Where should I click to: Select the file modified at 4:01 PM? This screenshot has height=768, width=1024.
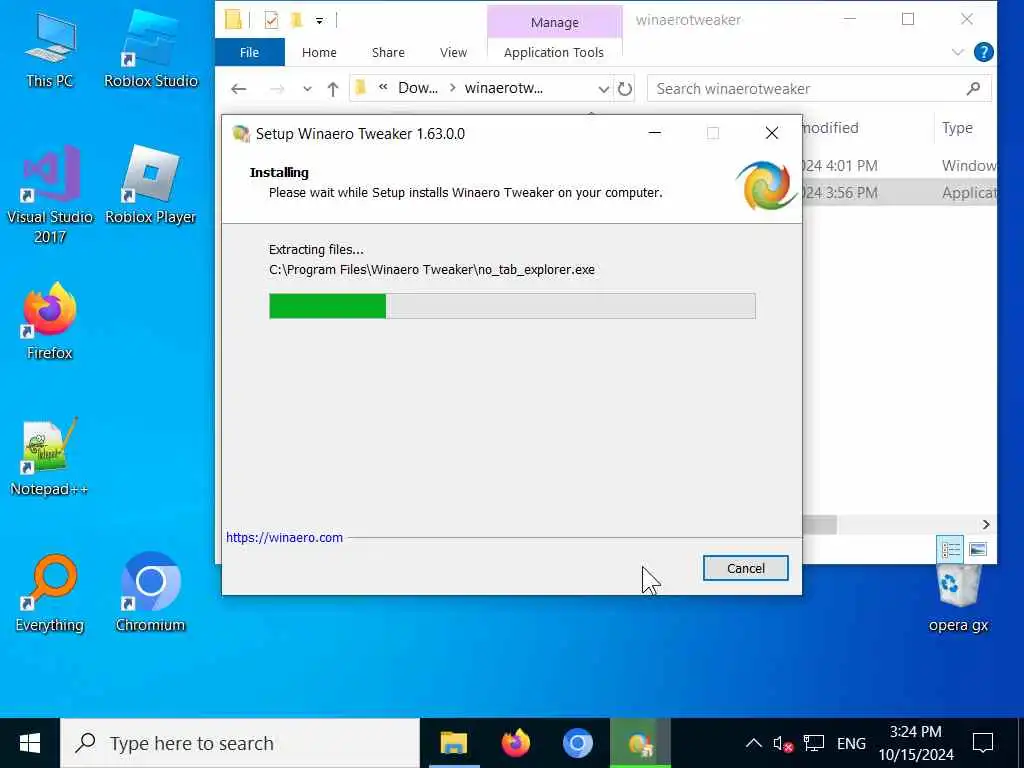[x=899, y=166]
